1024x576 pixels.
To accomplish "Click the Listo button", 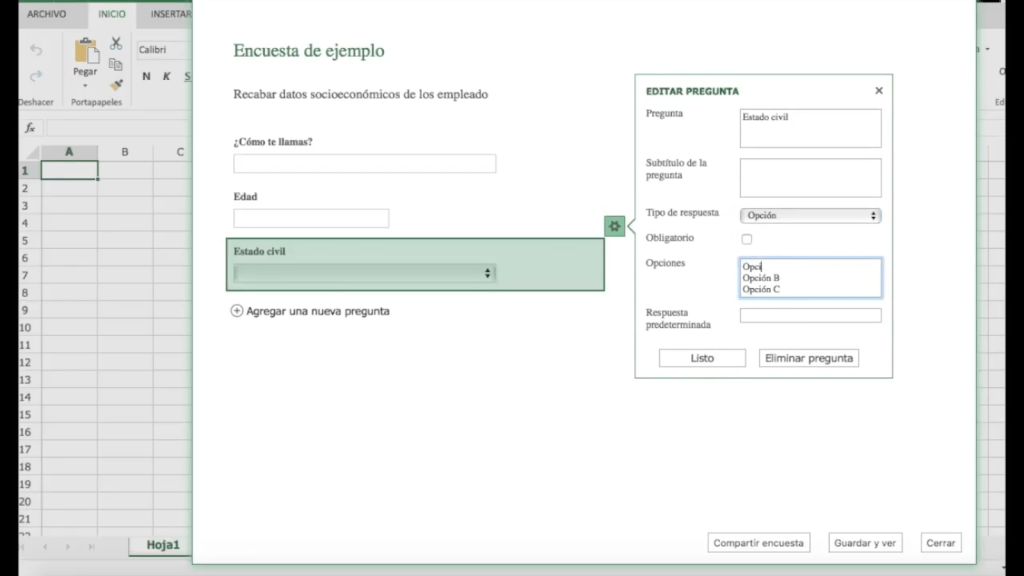I will coord(702,358).
